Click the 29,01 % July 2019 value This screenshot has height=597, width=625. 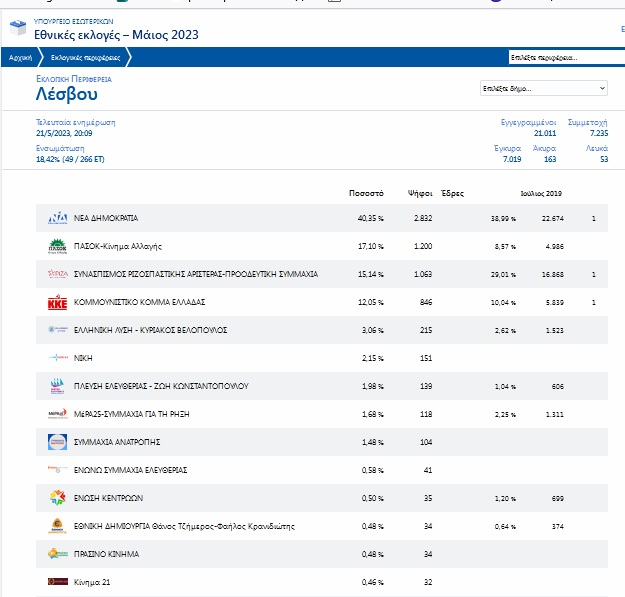(x=503, y=274)
